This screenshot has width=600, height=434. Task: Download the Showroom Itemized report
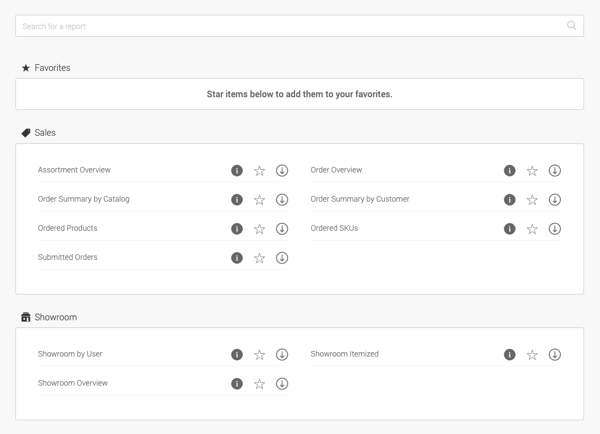click(554, 354)
